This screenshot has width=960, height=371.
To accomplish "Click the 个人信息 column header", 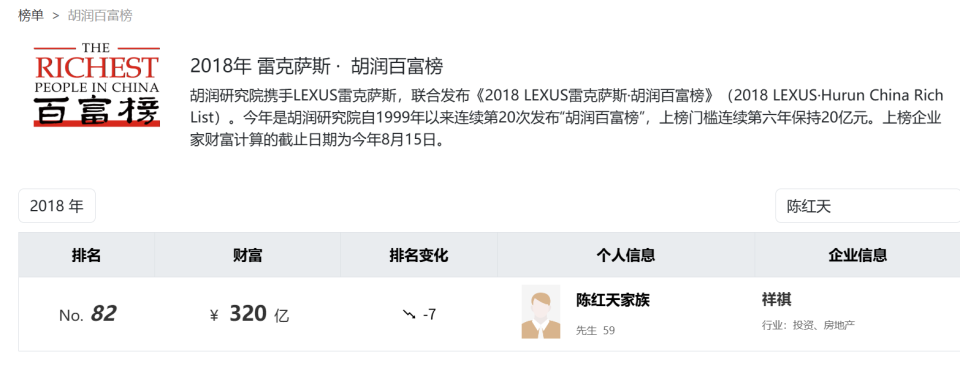I will point(626,255).
